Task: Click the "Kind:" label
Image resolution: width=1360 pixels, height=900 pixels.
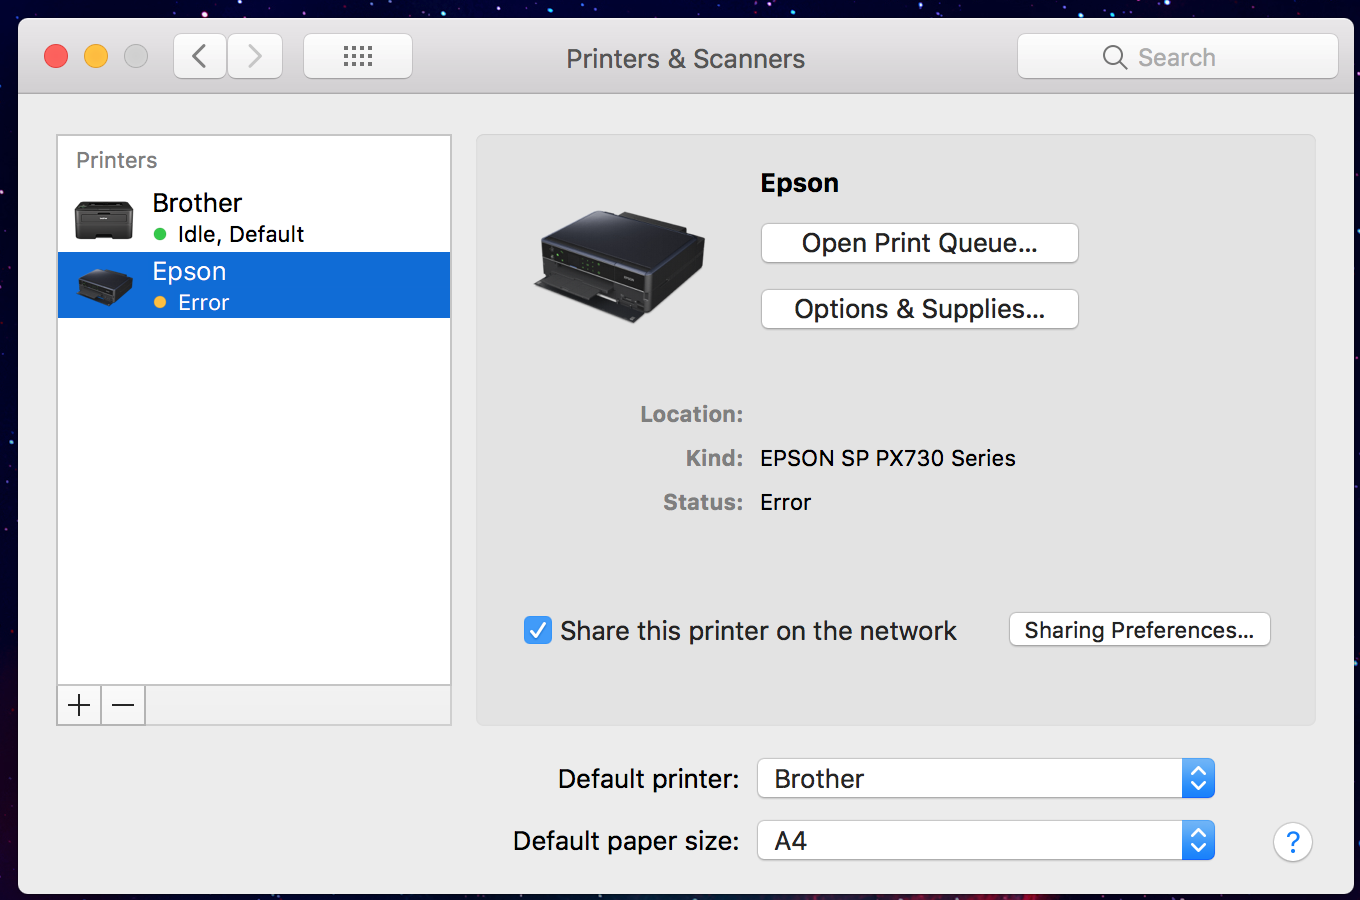Action: [x=715, y=458]
